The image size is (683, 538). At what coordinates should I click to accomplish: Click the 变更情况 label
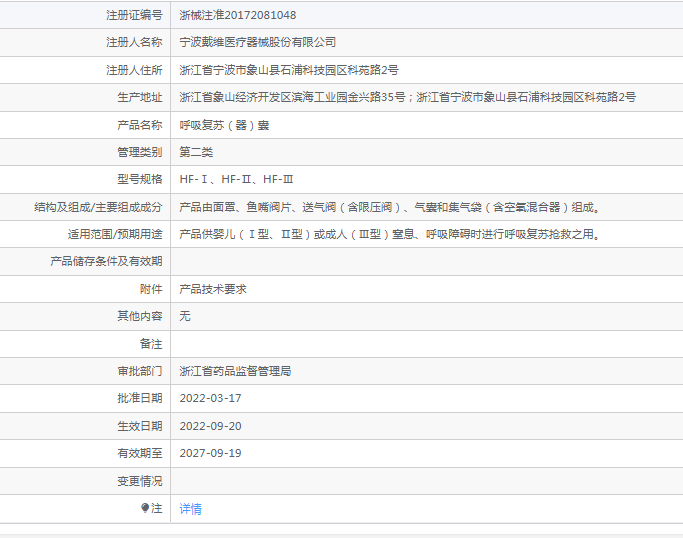point(140,481)
